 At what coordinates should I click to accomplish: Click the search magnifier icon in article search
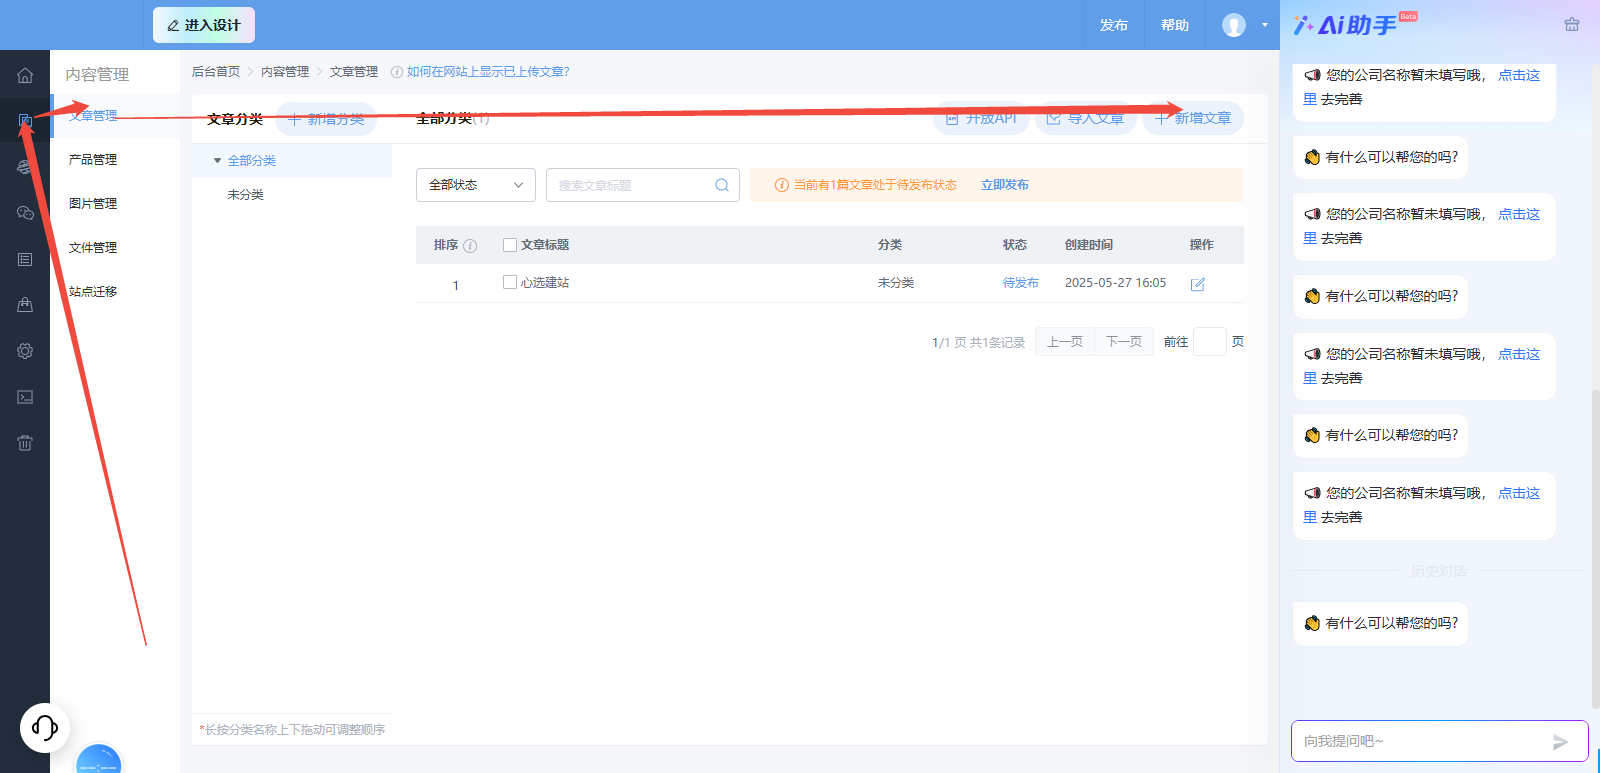point(722,185)
